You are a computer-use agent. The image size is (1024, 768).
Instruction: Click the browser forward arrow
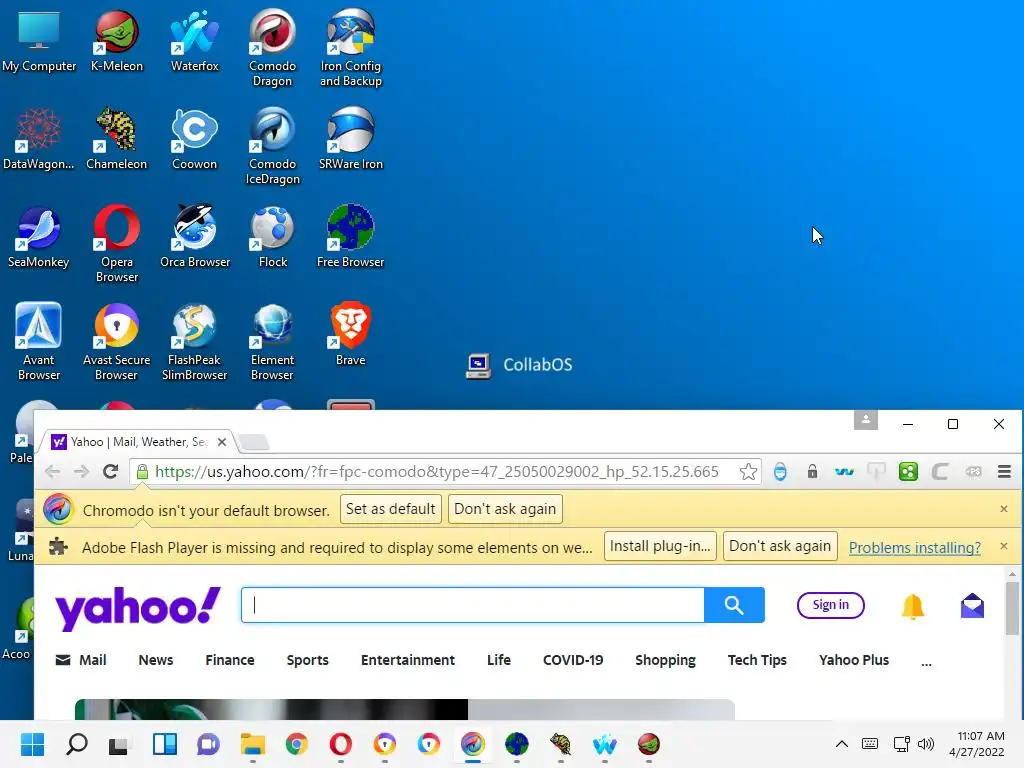tap(81, 472)
